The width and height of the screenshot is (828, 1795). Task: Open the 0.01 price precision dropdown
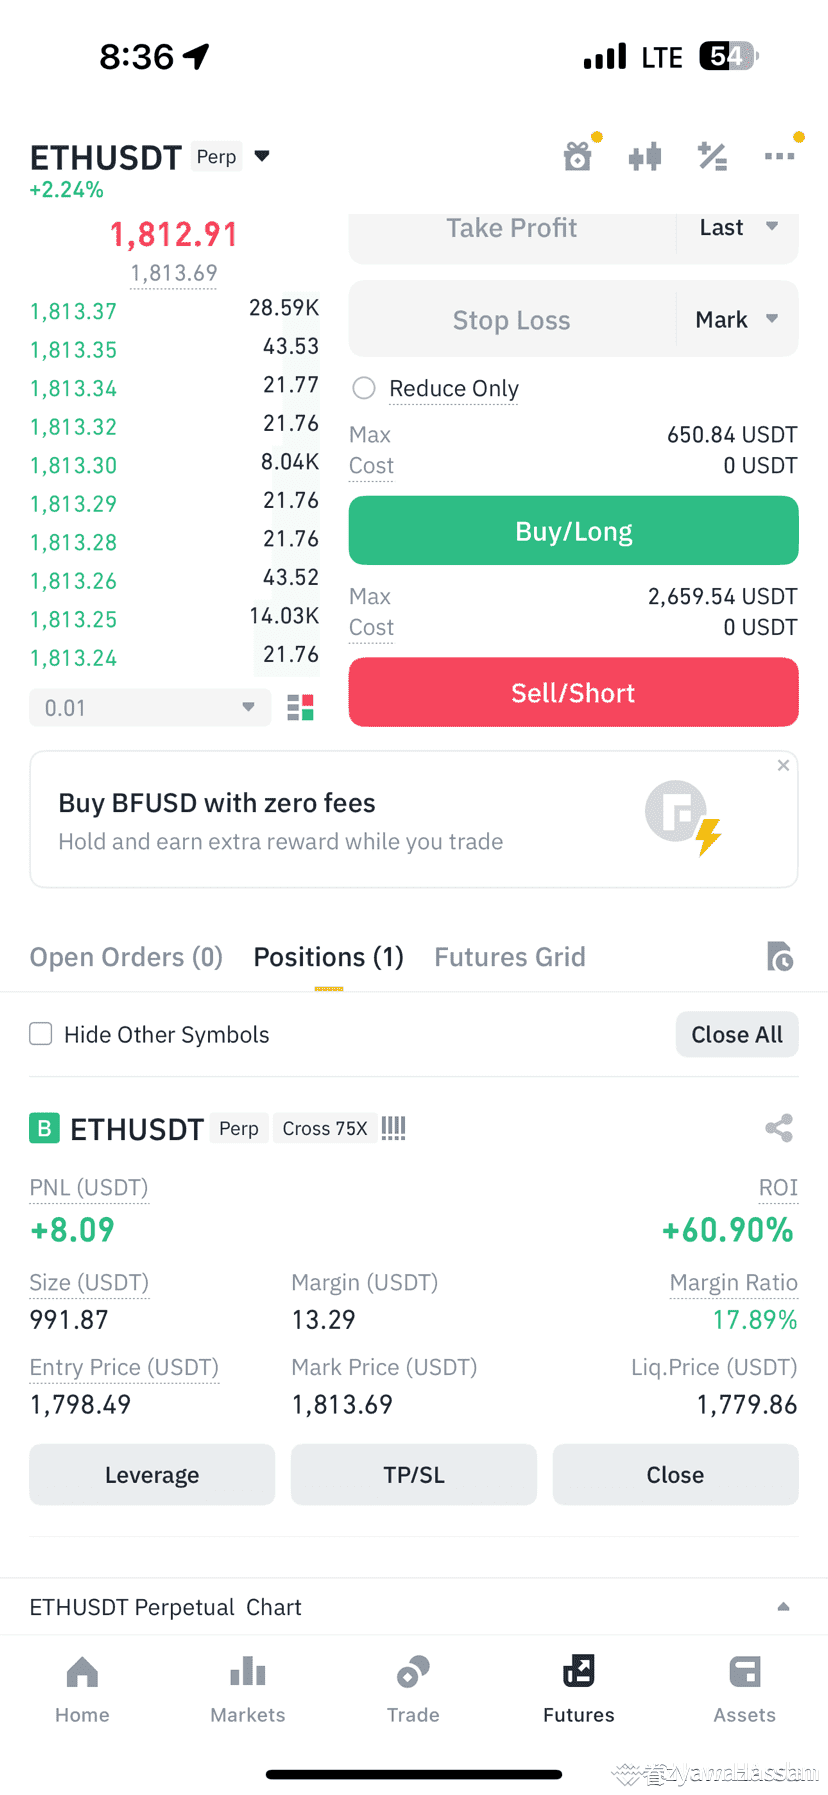[150, 708]
